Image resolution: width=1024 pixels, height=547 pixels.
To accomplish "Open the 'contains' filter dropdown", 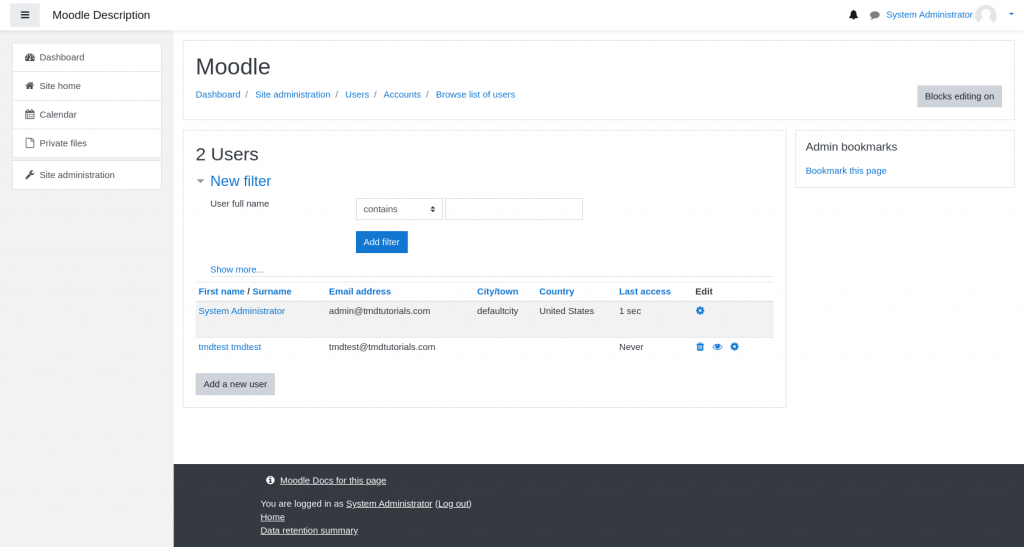I will tap(399, 209).
